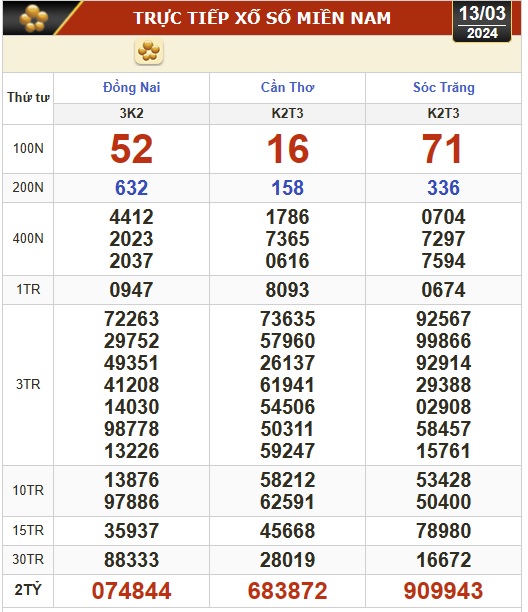
Task: Open the Đồng Nai province link
Action: [132, 87]
